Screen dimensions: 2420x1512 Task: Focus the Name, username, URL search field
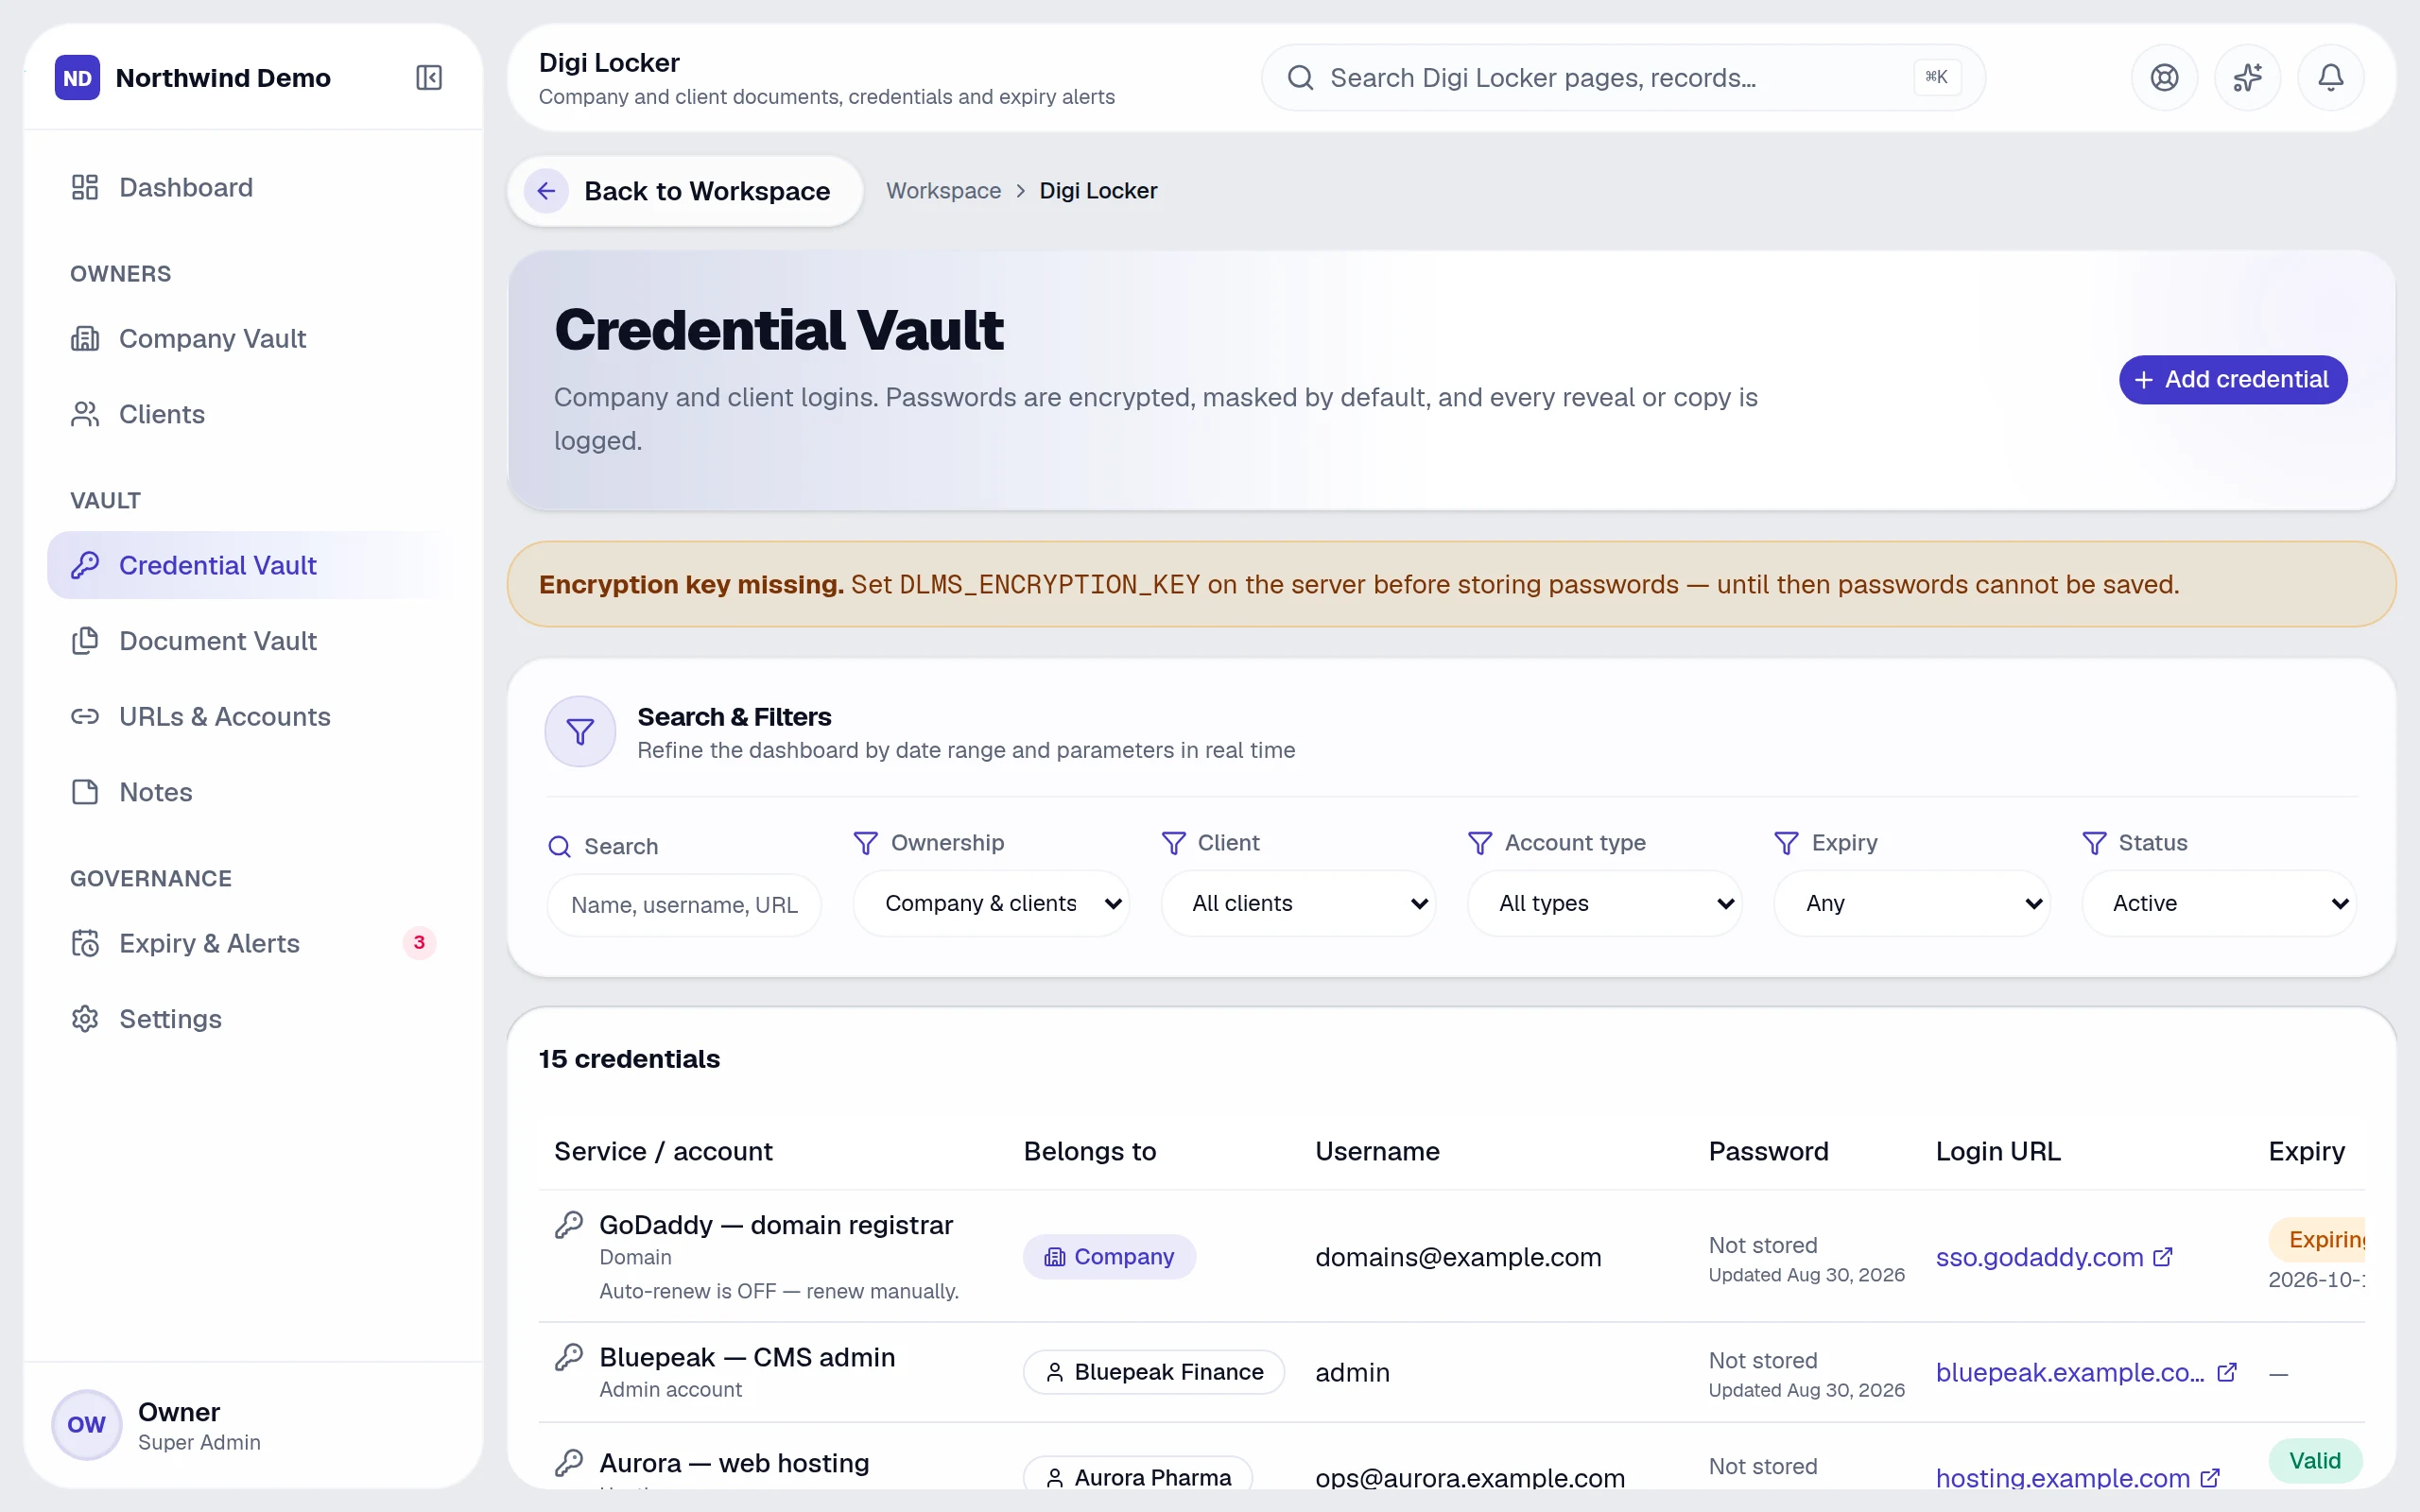click(684, 905)
